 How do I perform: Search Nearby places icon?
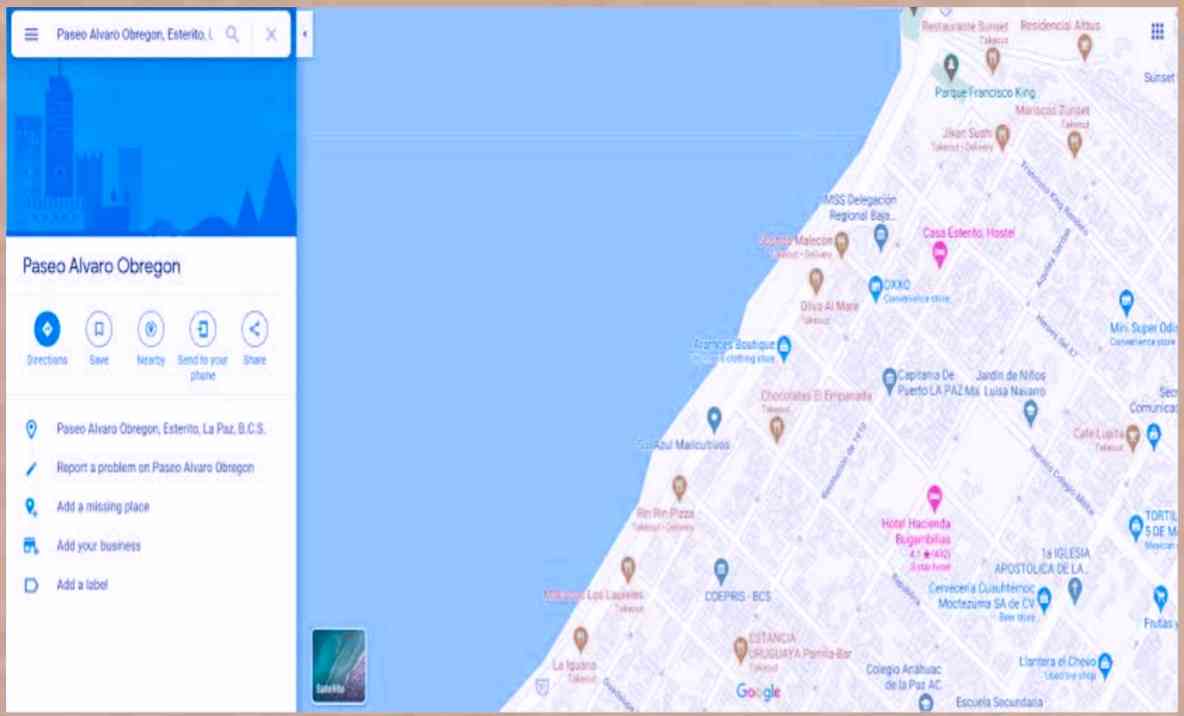[x=151, y=329]
